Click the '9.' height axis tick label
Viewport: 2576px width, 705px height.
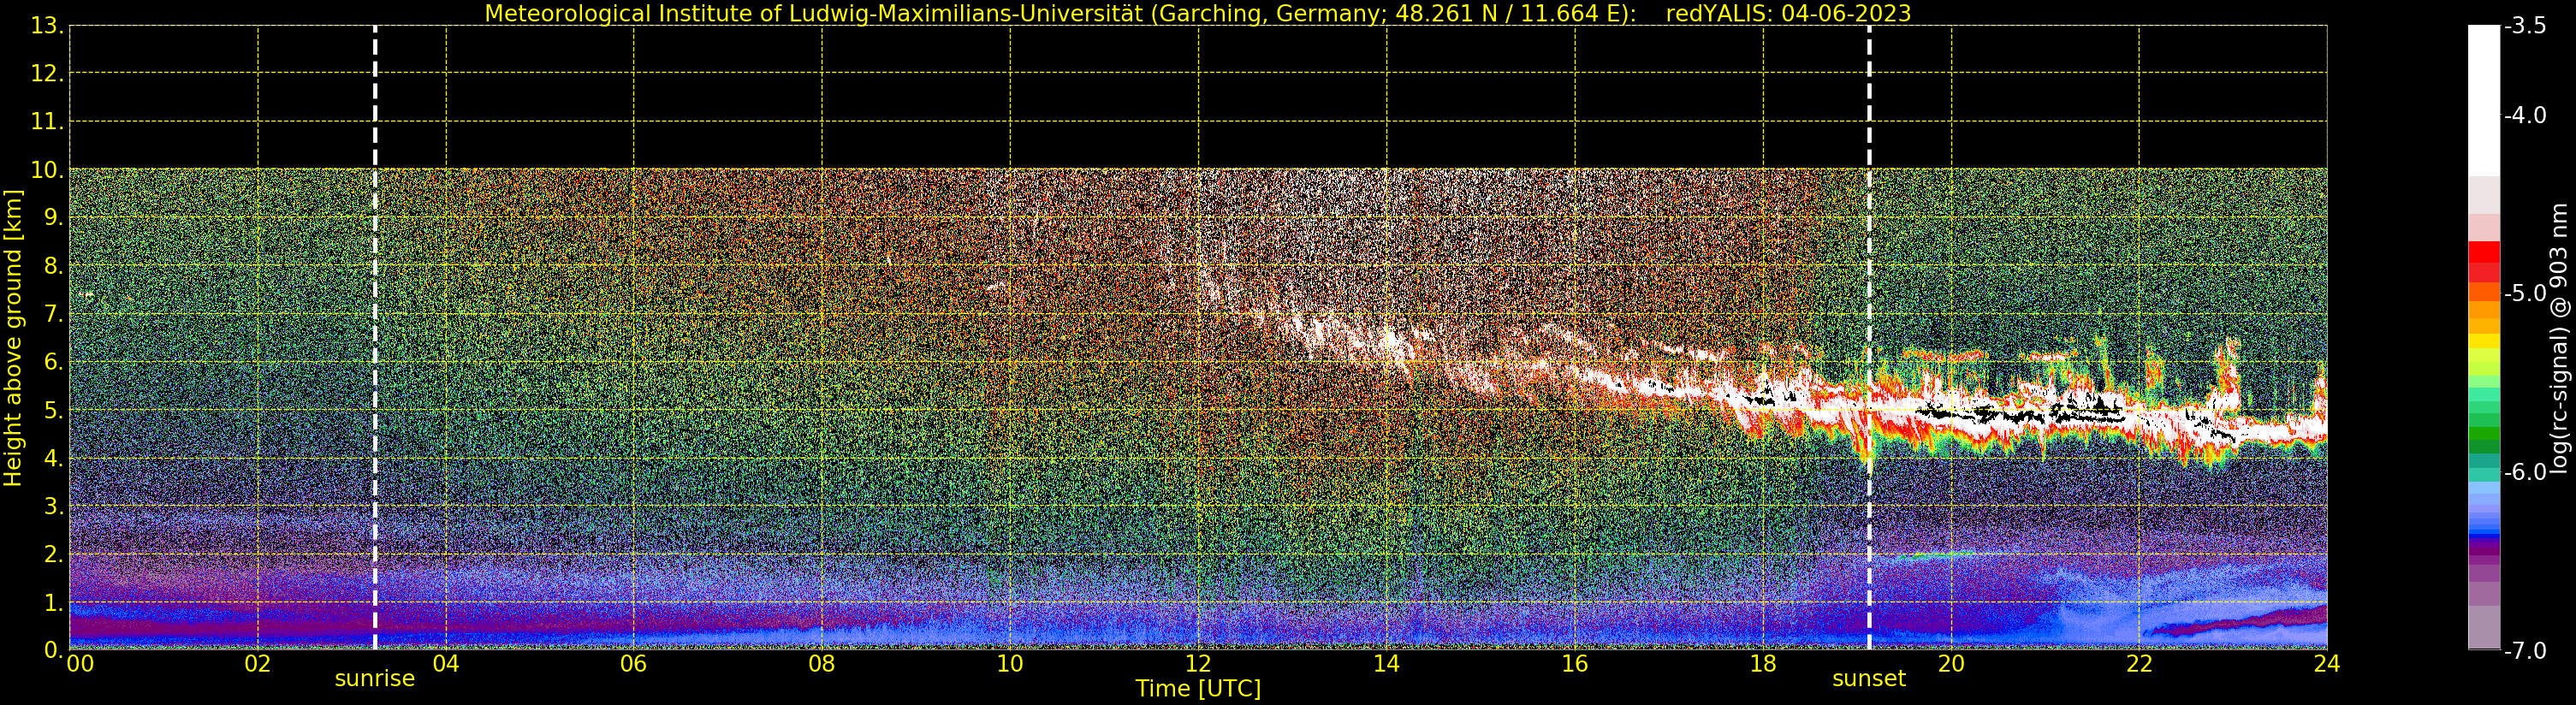click(54, 218)
